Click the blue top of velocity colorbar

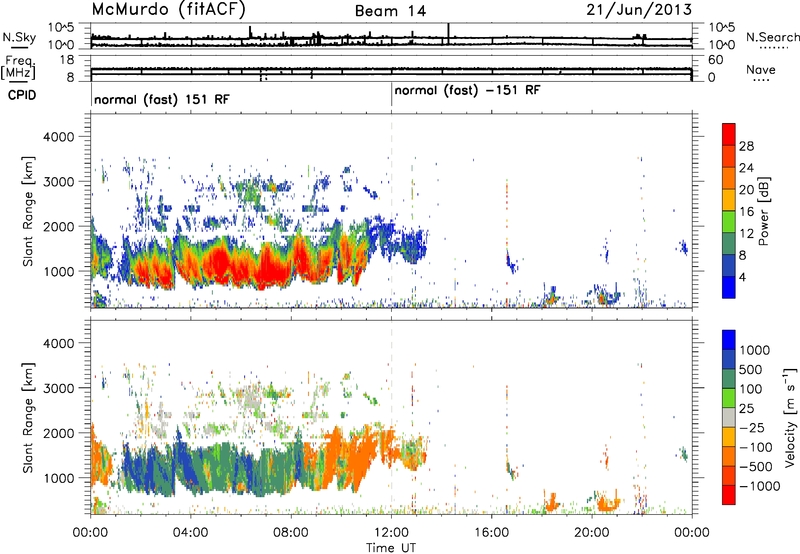pyautogui.click(x=729, y=339)
